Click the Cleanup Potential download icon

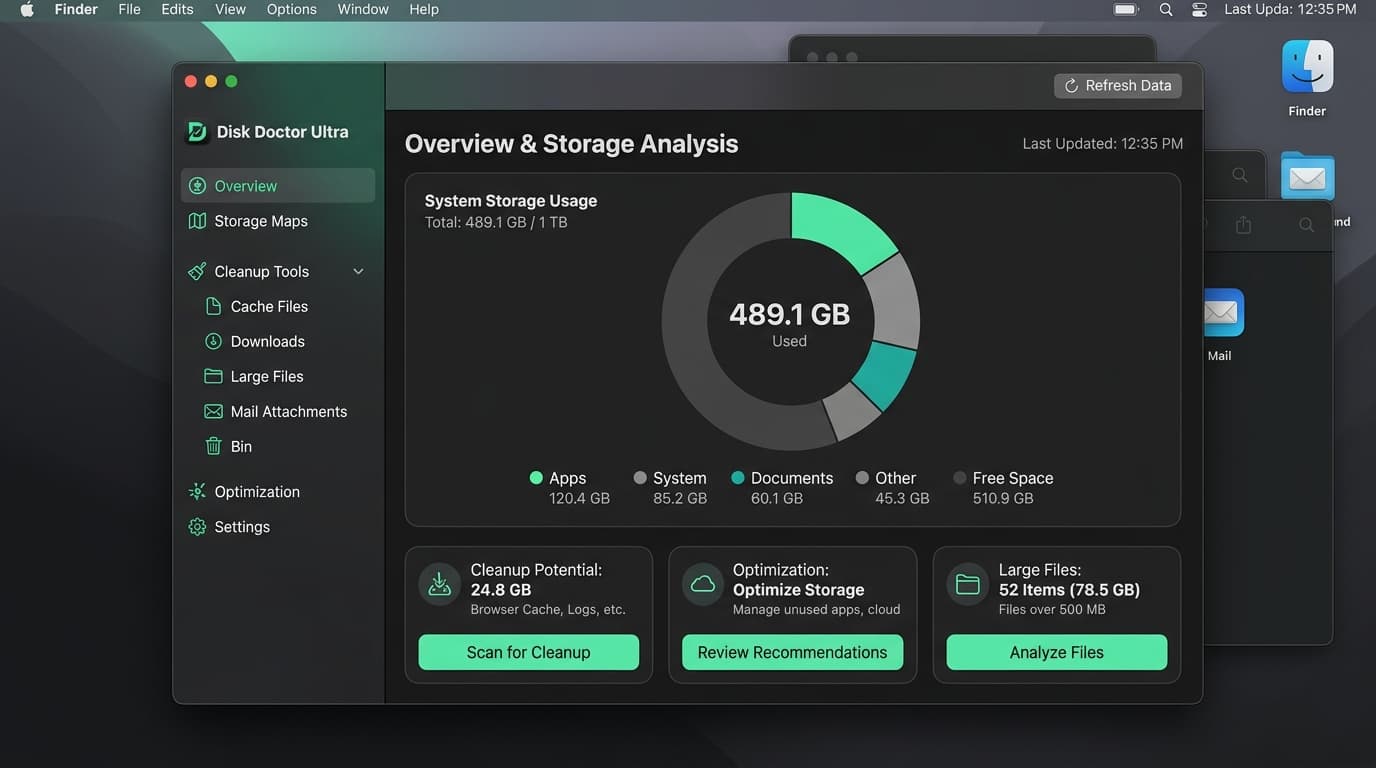(439, 585)
